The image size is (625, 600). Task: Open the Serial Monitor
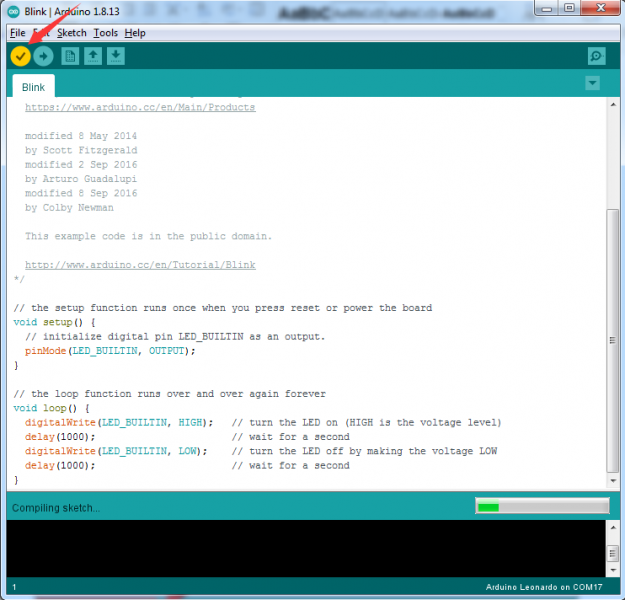(597, 56)
